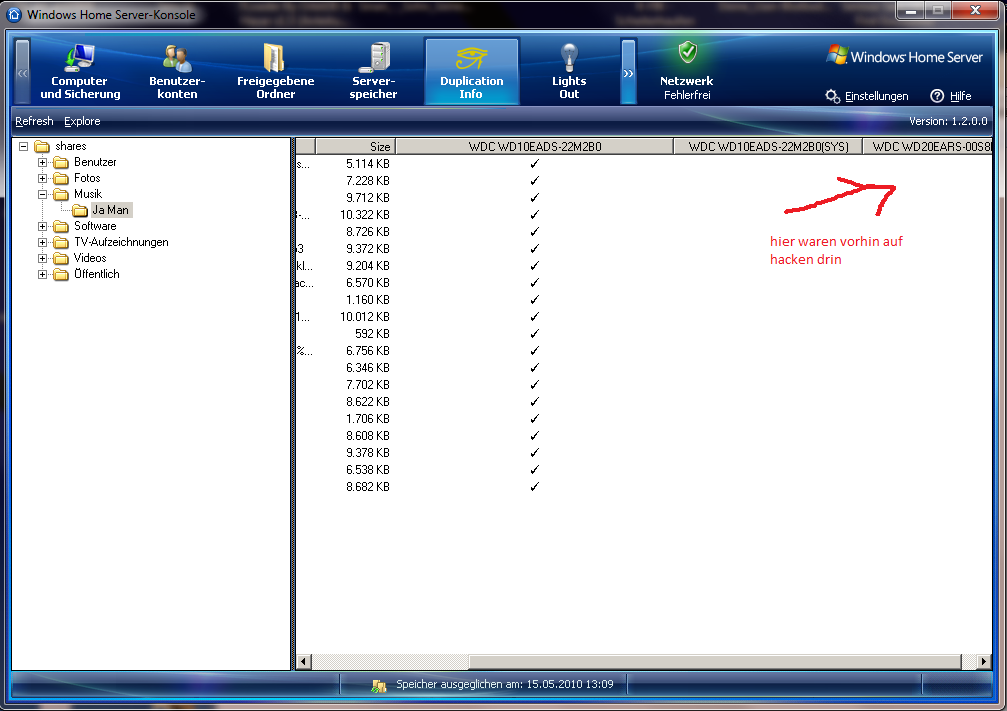The image size is (1007, 711).
Task: Minimize the Windows Home Server-Konsole window
Action: pyautogui.click(x=911, y=11)
